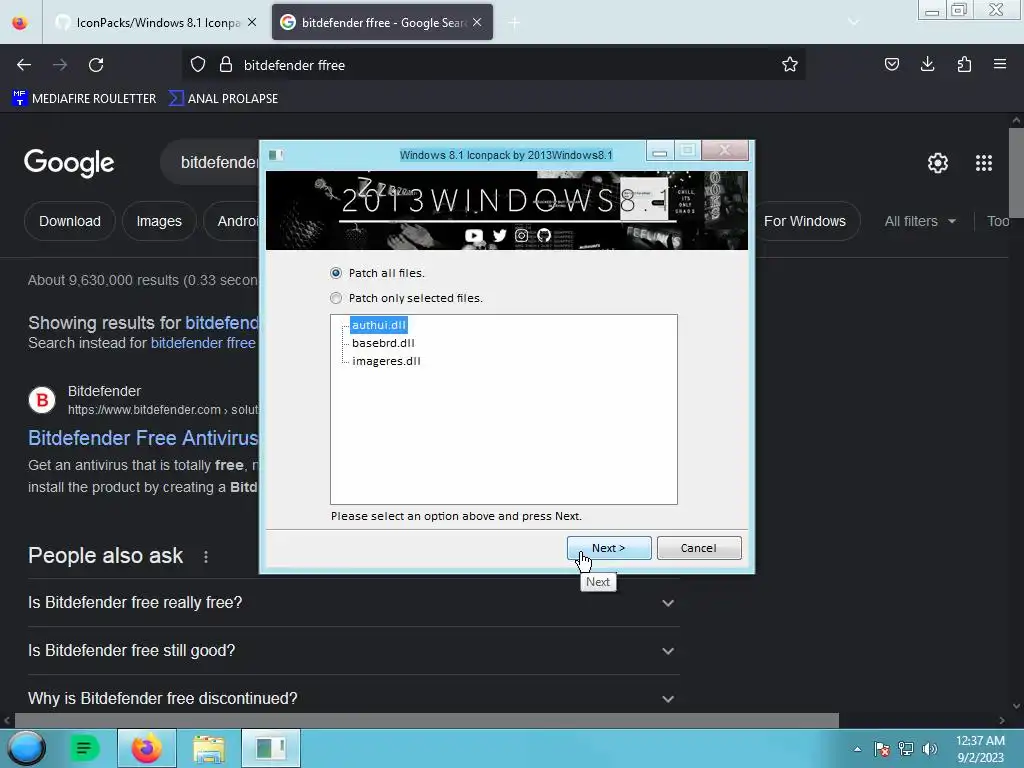Image resolution: width=1024 pixels, height=768 pixels.
Task: Open the green notes app on taskbar
Action: coord(84,748)
